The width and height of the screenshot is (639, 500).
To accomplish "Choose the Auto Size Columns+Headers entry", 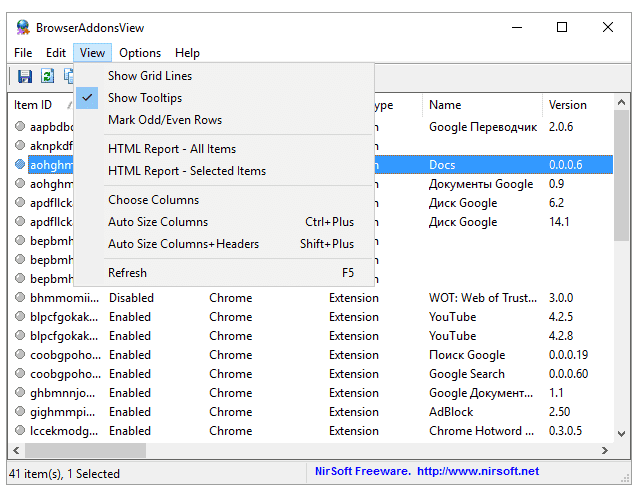I will coord(183,244).
